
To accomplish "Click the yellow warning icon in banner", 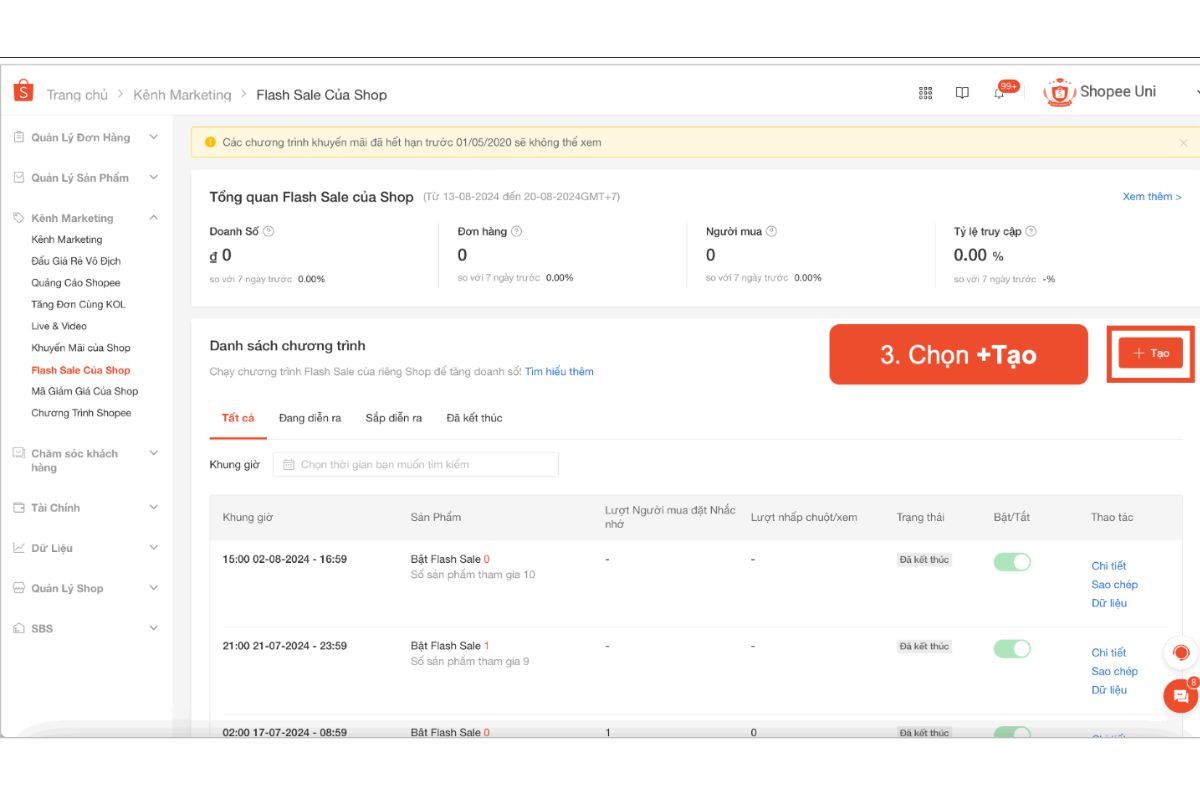I will (210, 142).
